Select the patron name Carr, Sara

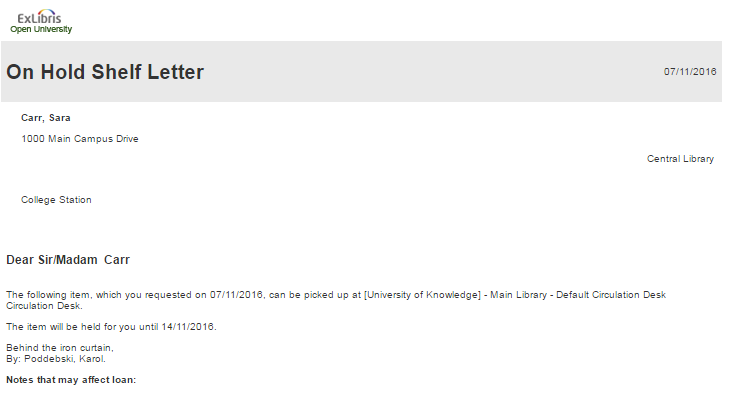coord(46,118)
